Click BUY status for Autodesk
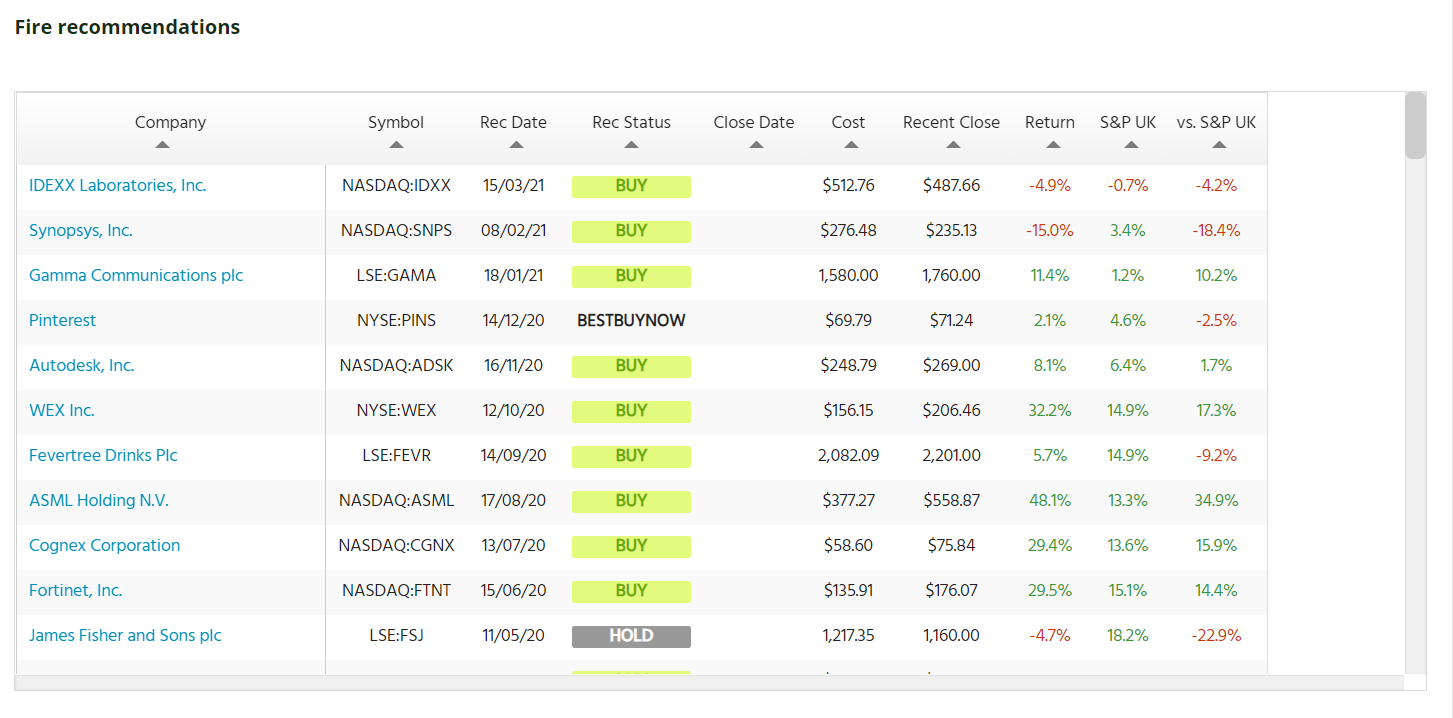The width and height of the screenshot is (1453, 718). [631, 366]
